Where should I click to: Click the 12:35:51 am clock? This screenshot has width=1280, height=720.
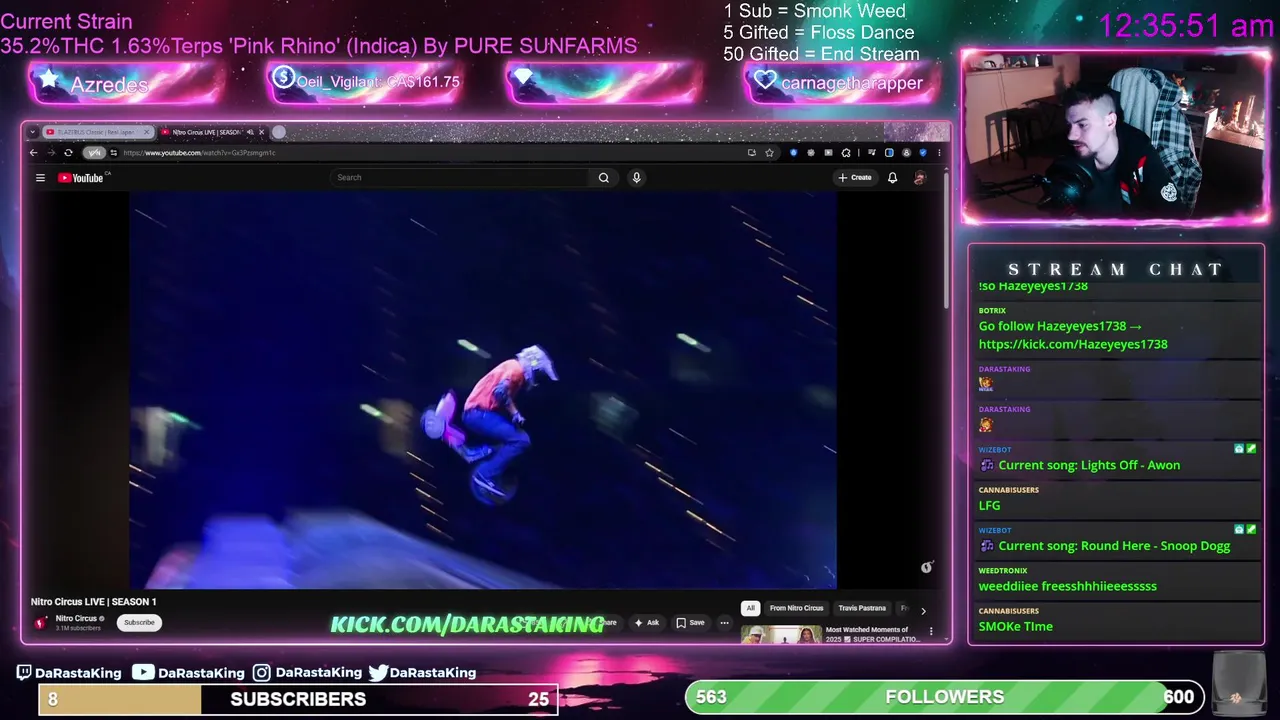1186,25
